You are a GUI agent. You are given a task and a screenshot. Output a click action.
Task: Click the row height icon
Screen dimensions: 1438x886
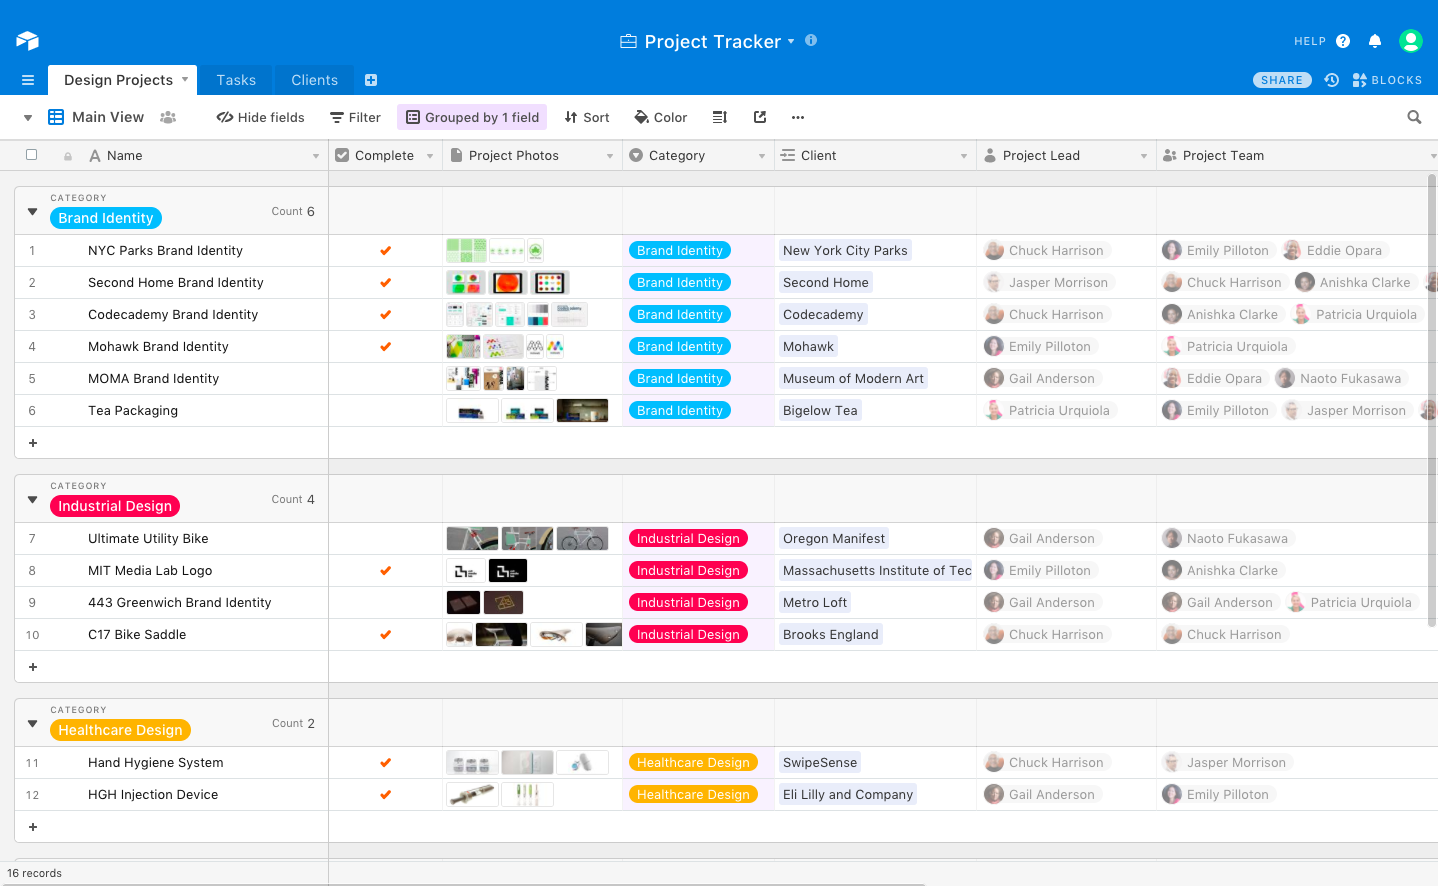[x=719, y=117]
